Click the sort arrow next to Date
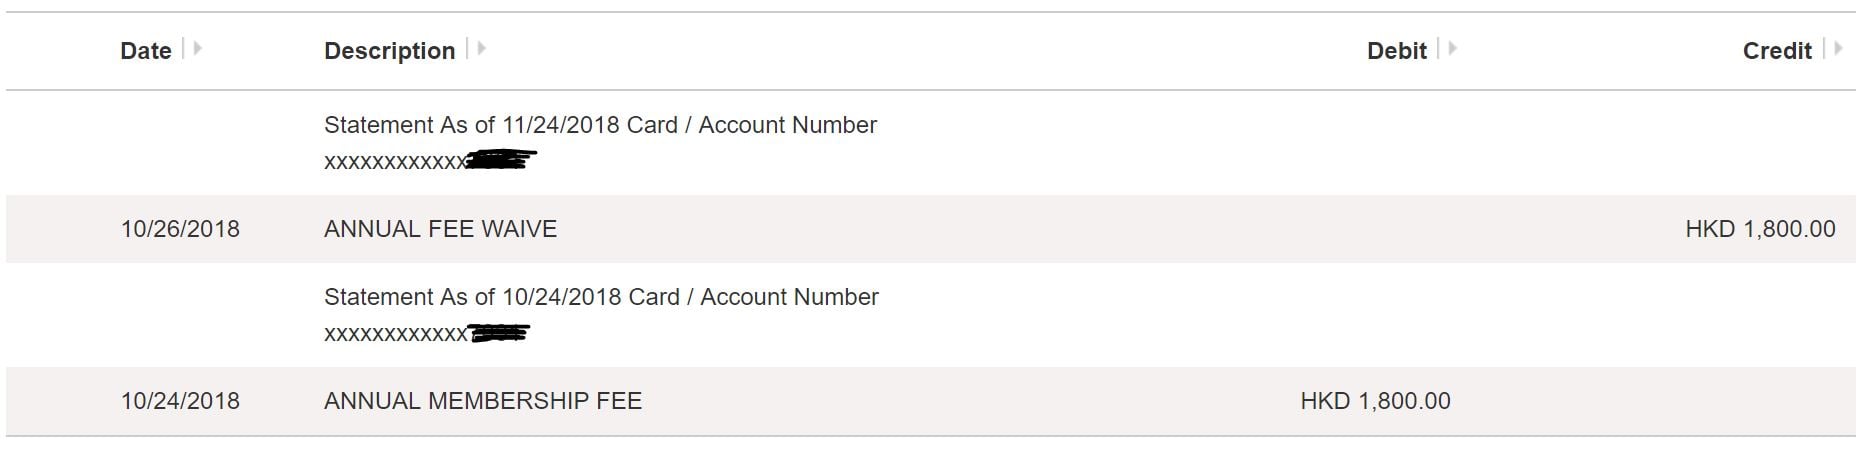 pyautogui.click(x=197, y=48)
